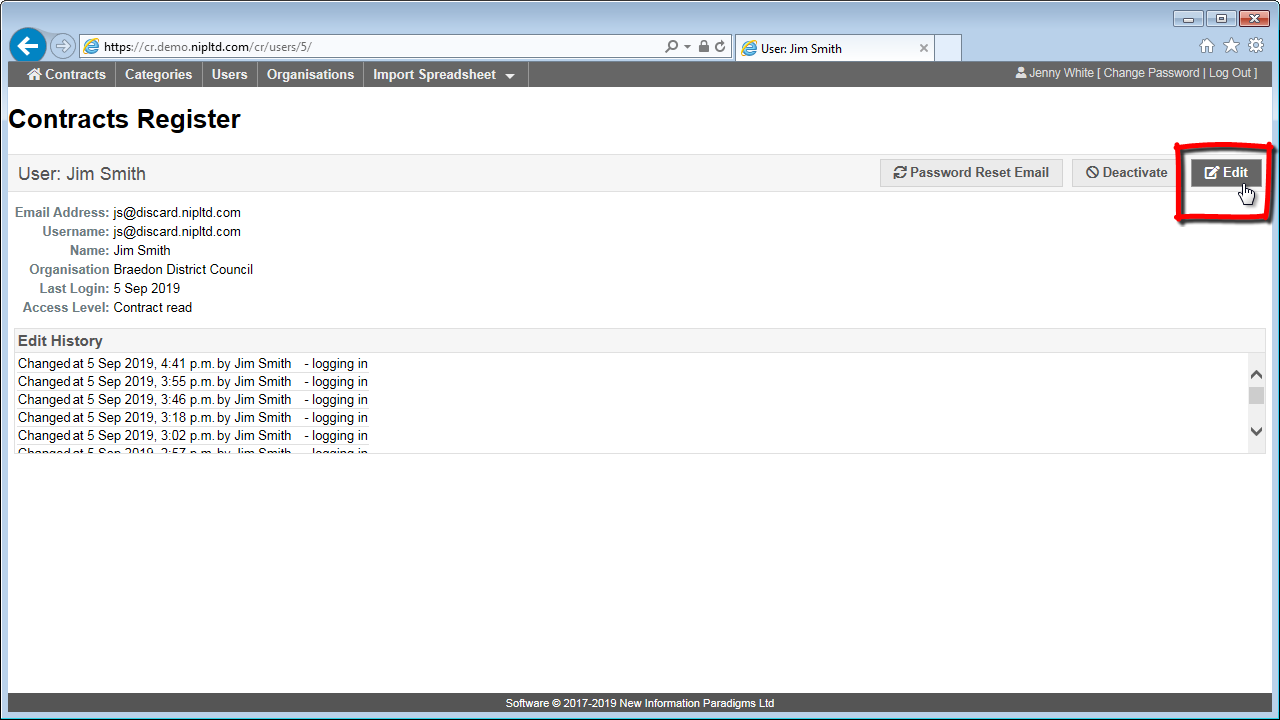Open the browser settings gear icon

tap(1256, 46)
